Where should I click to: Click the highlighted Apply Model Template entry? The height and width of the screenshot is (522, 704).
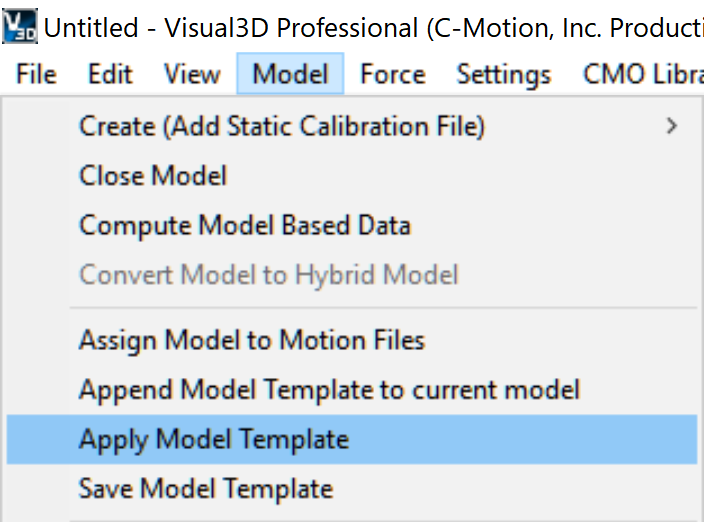(352, 439)
